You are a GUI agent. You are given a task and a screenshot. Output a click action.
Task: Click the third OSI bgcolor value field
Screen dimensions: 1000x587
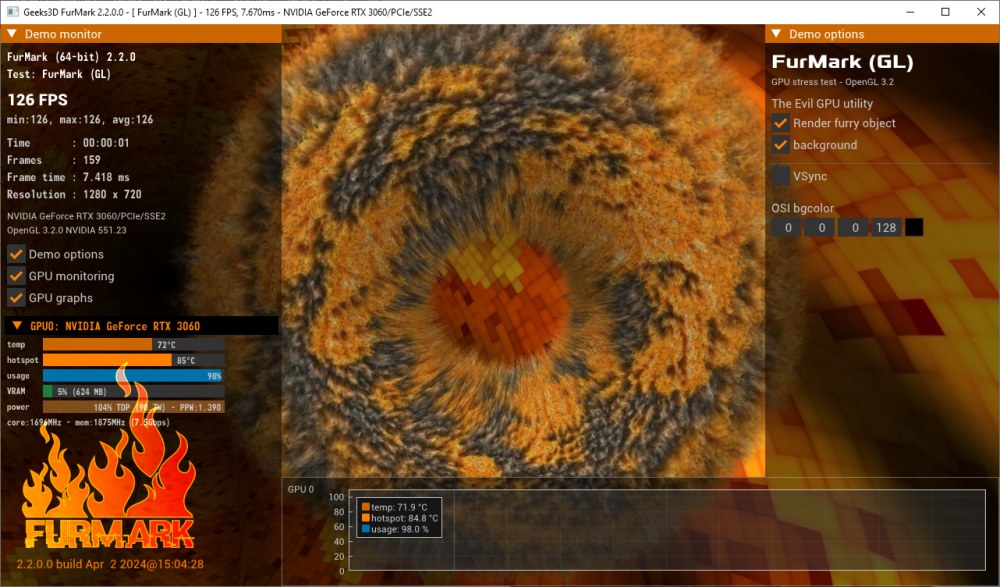[855, 228]
